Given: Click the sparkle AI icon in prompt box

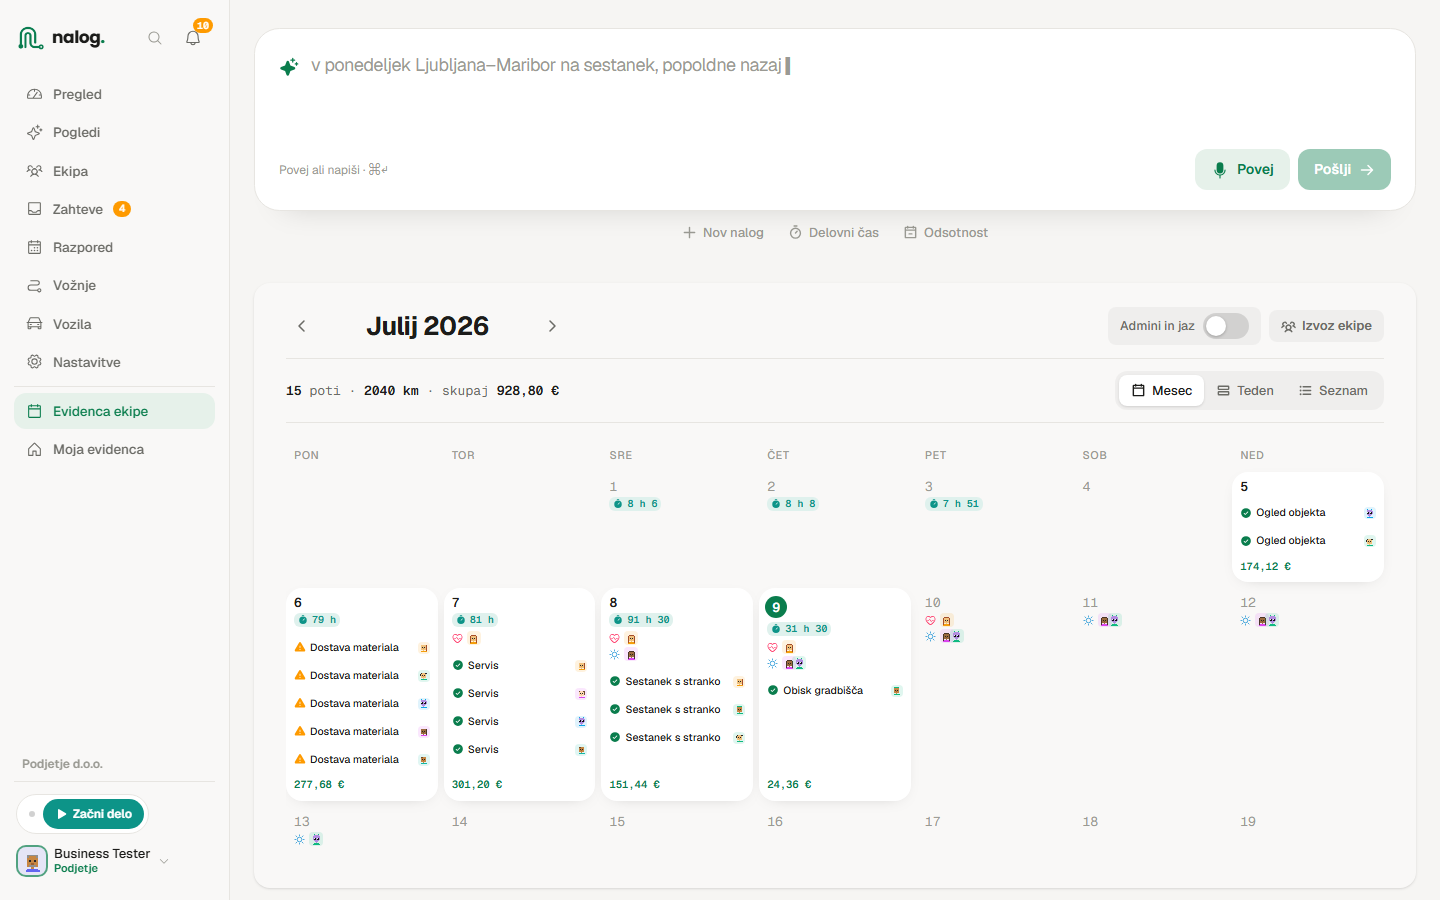Looking at the screenshot, I should [289, 67].
